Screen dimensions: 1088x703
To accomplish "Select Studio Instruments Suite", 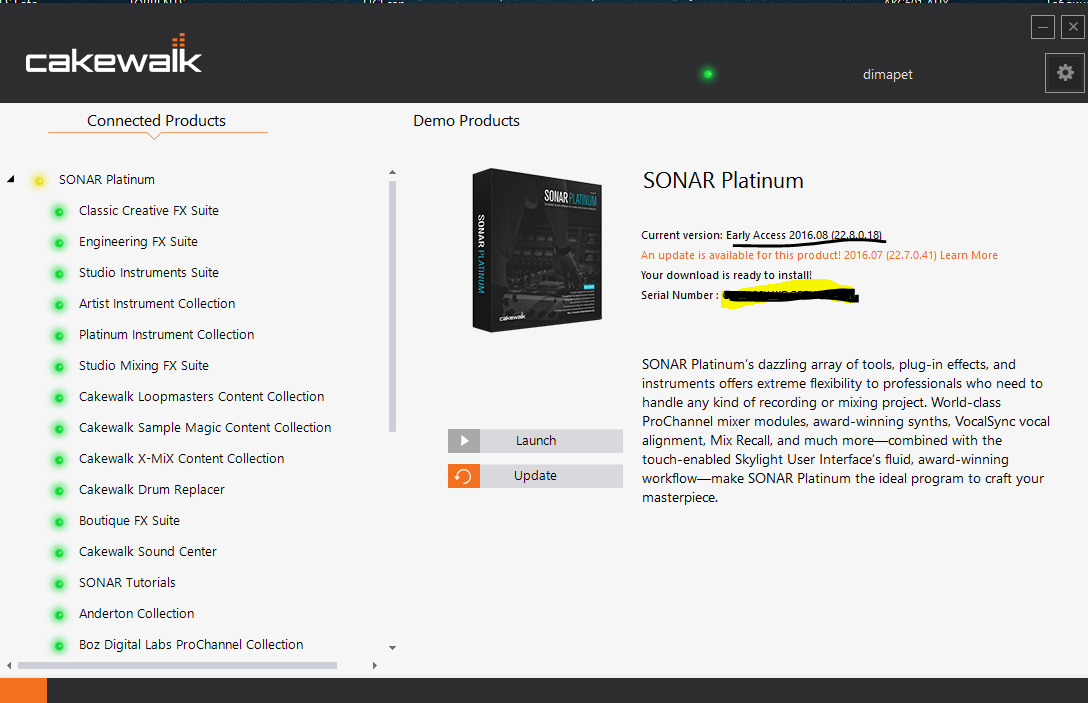I will pyautogui.click(x=148, y=273).
